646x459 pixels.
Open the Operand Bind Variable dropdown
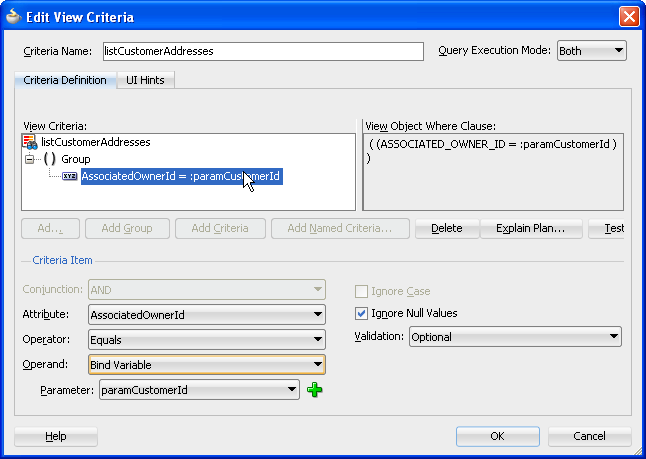click(207, 365)
